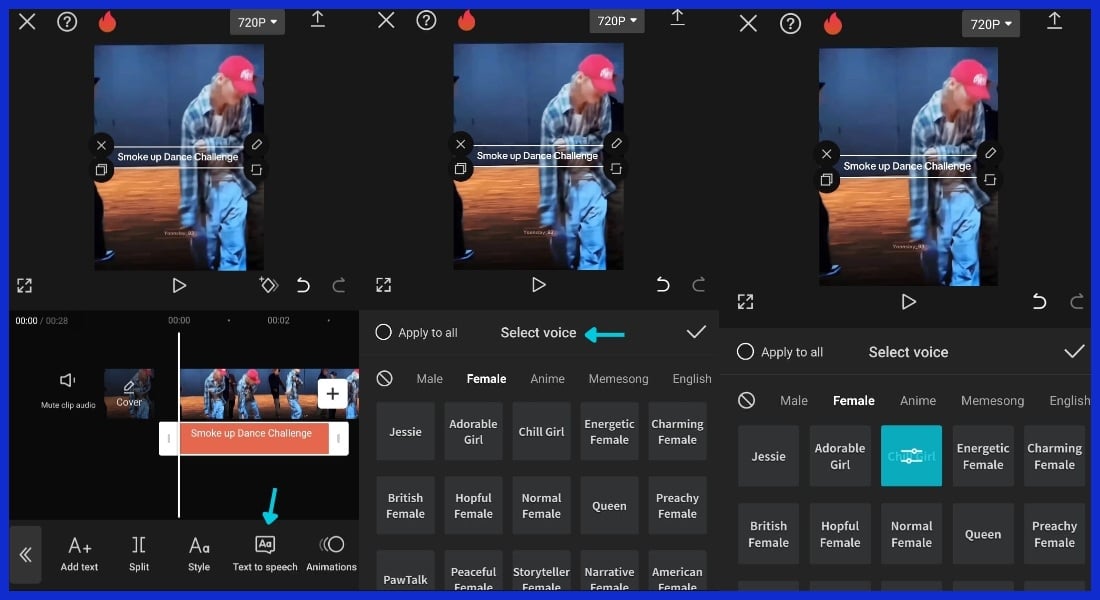Open the Add text tool
This screenshot has width=1100, height=600.
coord(79,552)
